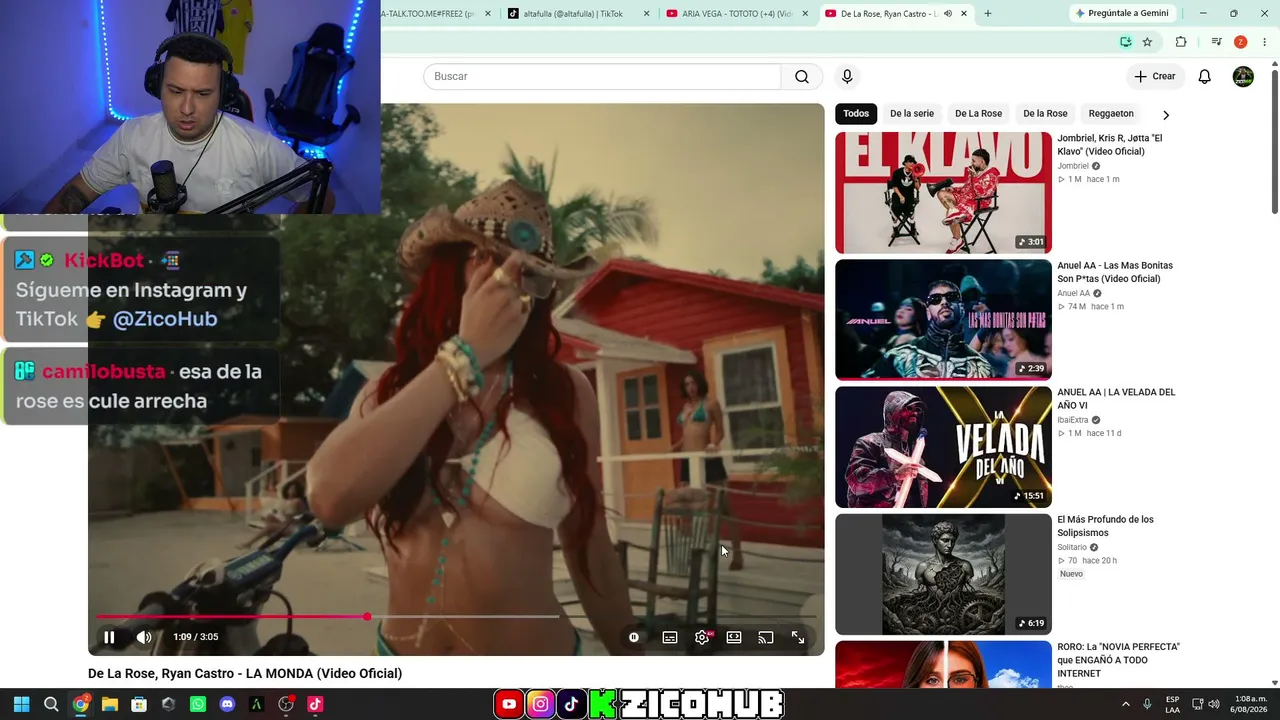
Task: Open Jombriel, Kris R El Klavo title
Action: pyautogui.click(x=1109, y=144)
